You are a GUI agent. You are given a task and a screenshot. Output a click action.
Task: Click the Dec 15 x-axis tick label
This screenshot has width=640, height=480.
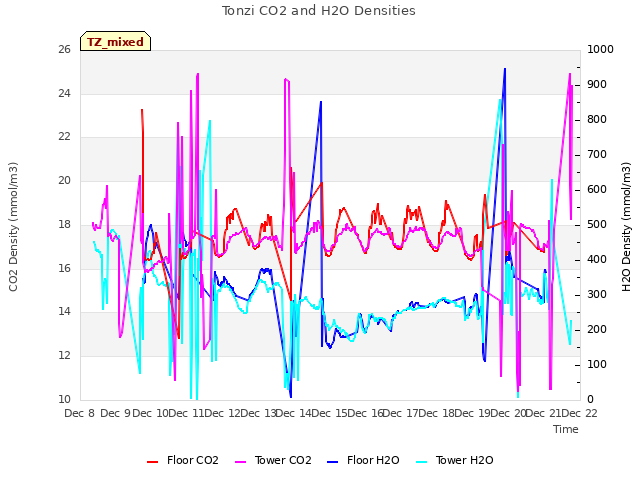pos(329,413)
